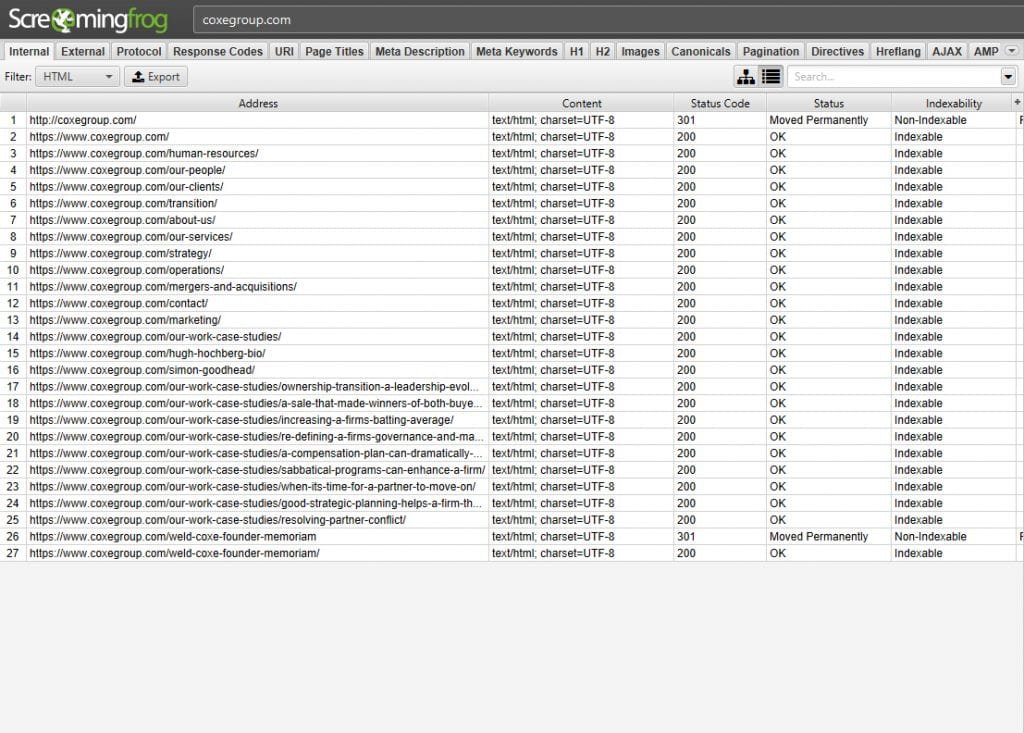Click the Export button
Image resolution: width=1024 pixels, height=733 pixels.
[x=156, y=76]
